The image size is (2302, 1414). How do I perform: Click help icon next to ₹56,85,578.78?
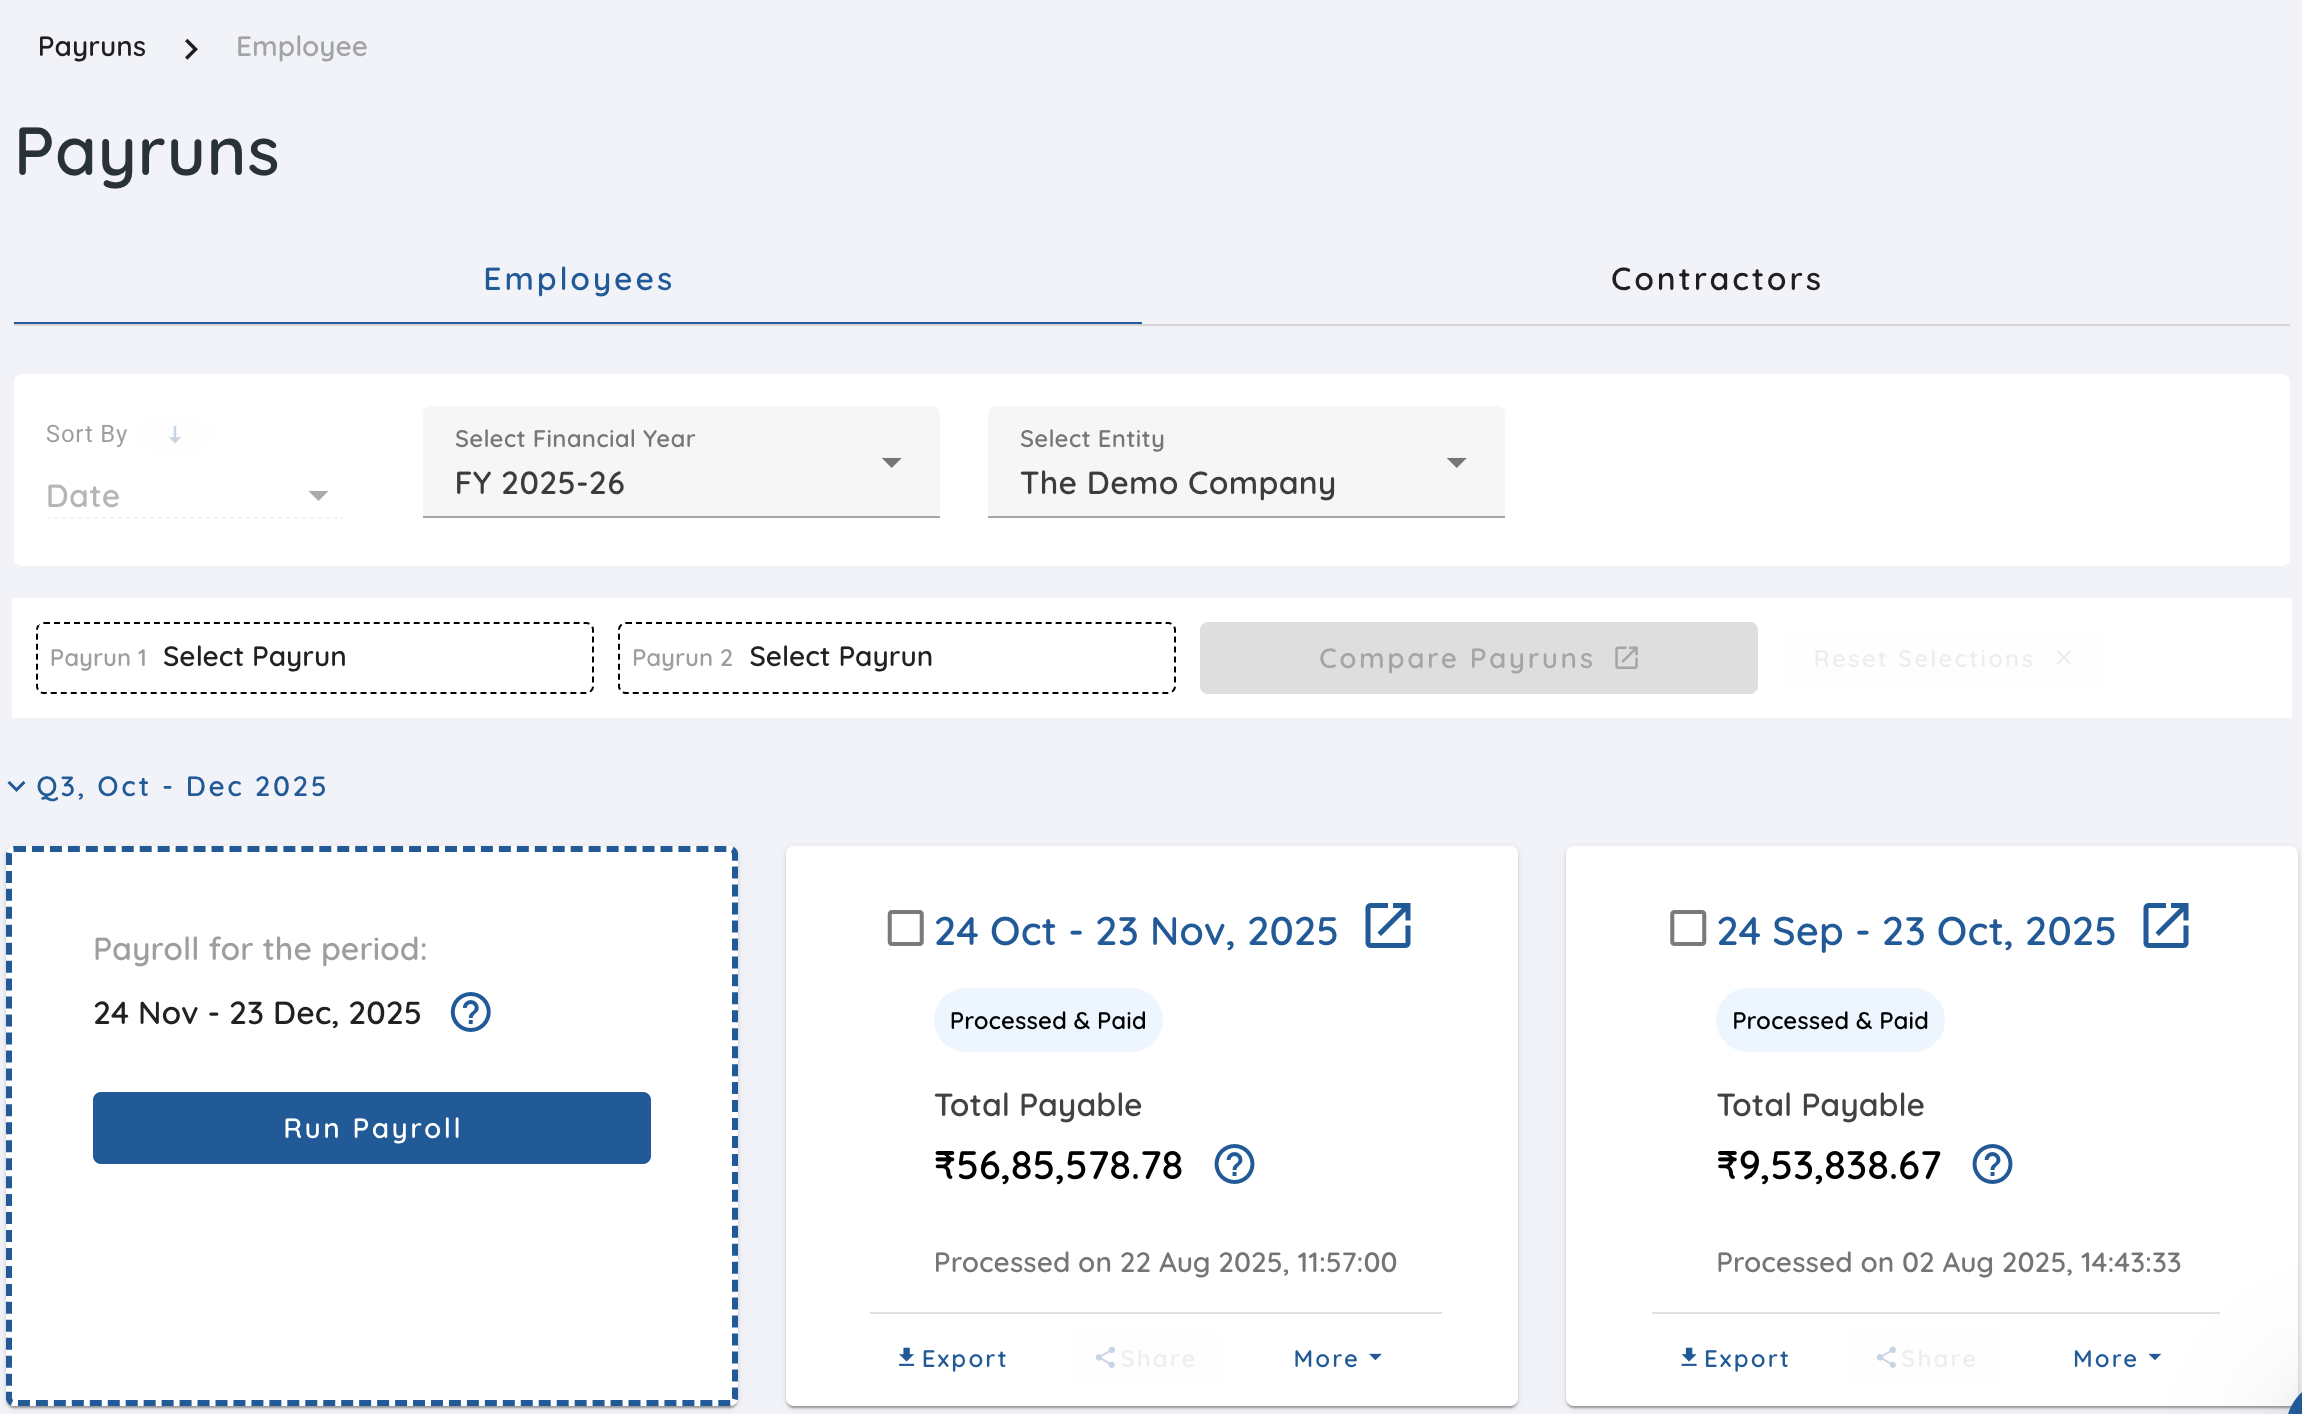(x=1234, y=1164)
